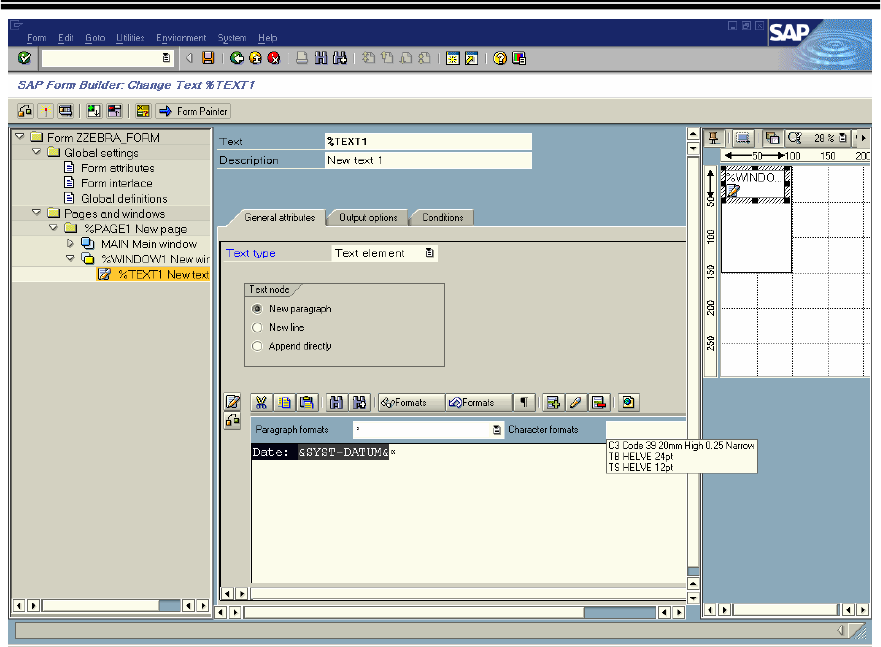Collapse the %WINDOW1 New window node

(x=70, y=258)
